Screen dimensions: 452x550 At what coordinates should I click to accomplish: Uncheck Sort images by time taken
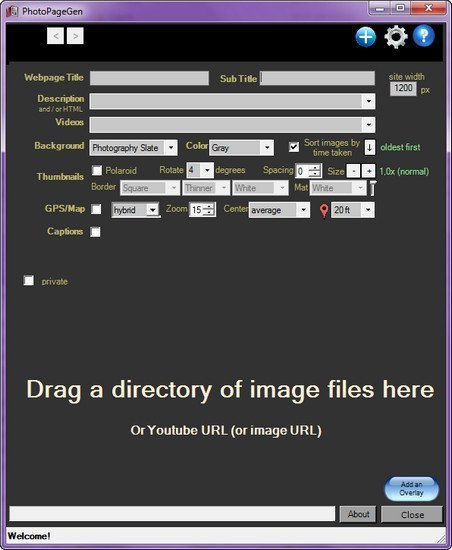(294, 147)
